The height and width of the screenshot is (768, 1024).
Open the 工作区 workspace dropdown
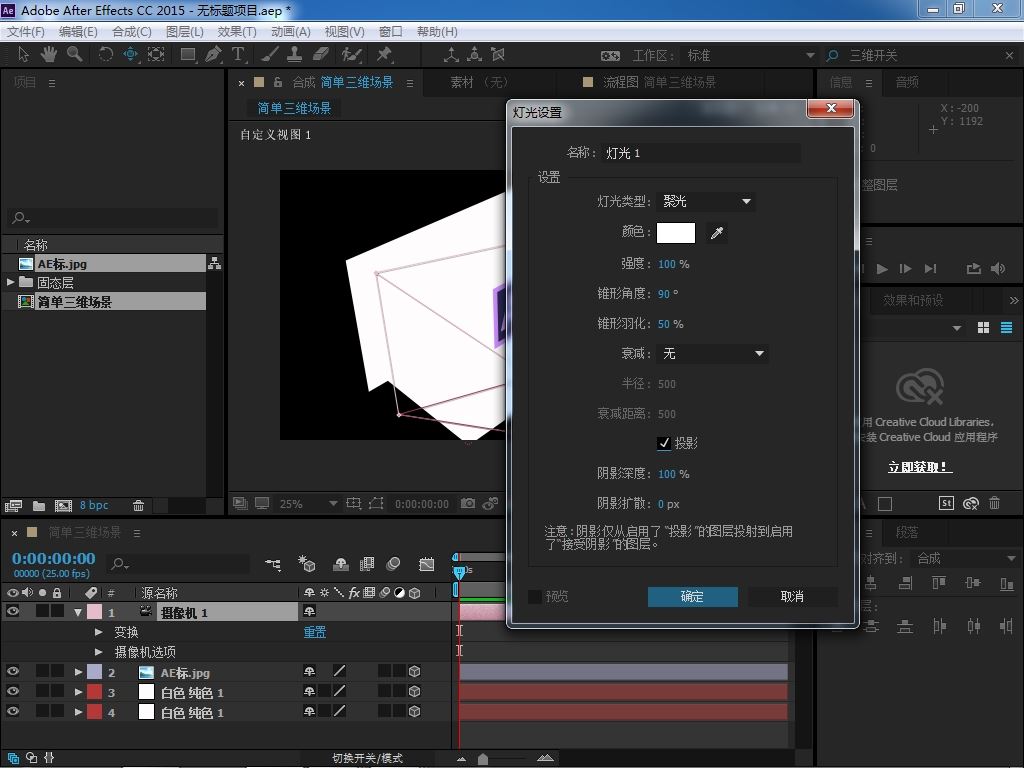pyautogui.click(x=748, y=56)
